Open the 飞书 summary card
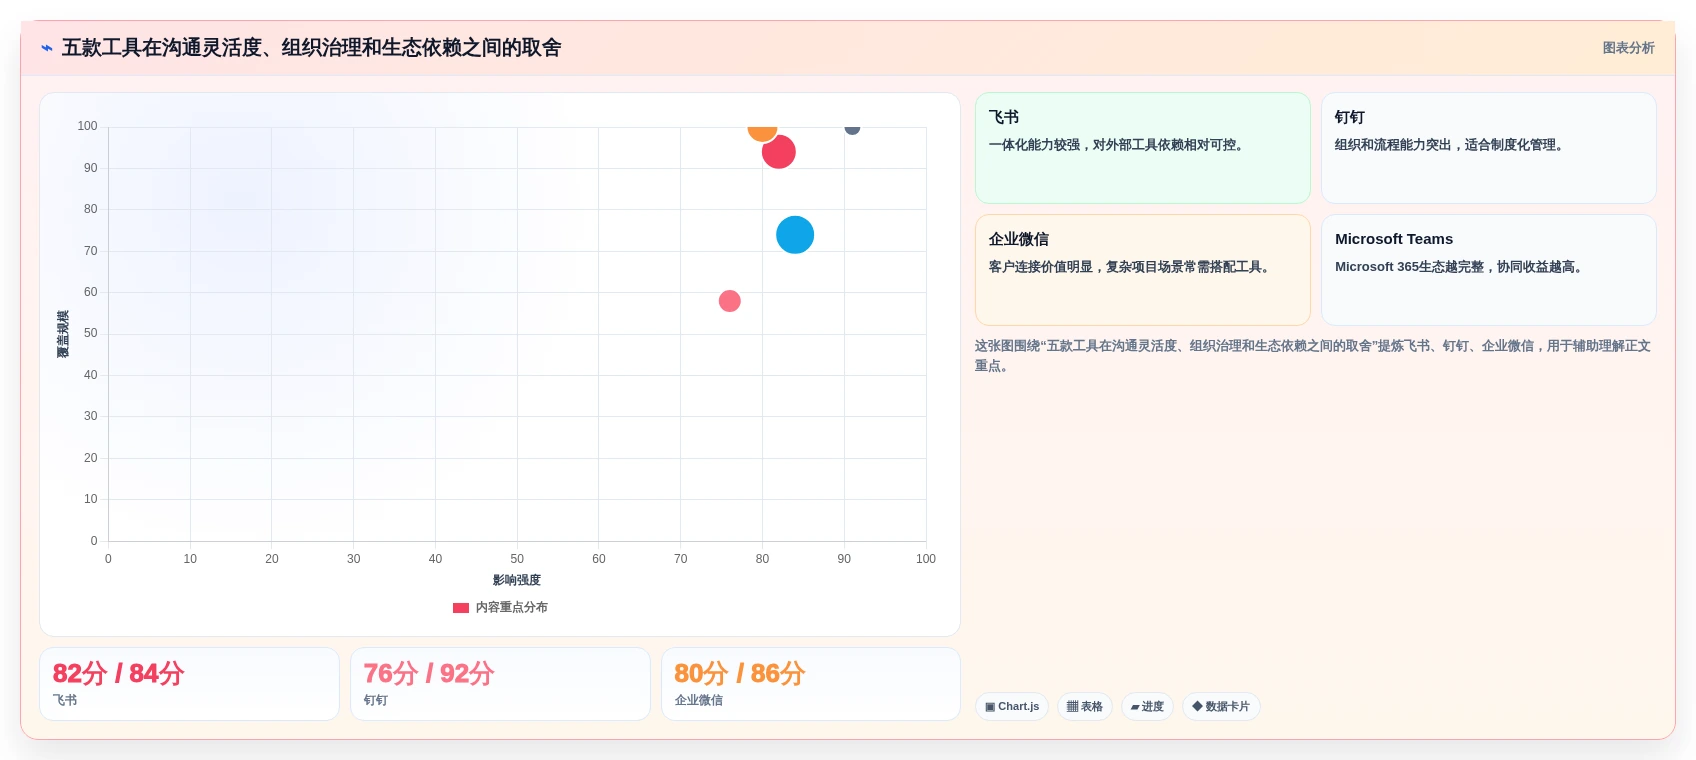1696x760 pixels. [x=1142, y=148]
